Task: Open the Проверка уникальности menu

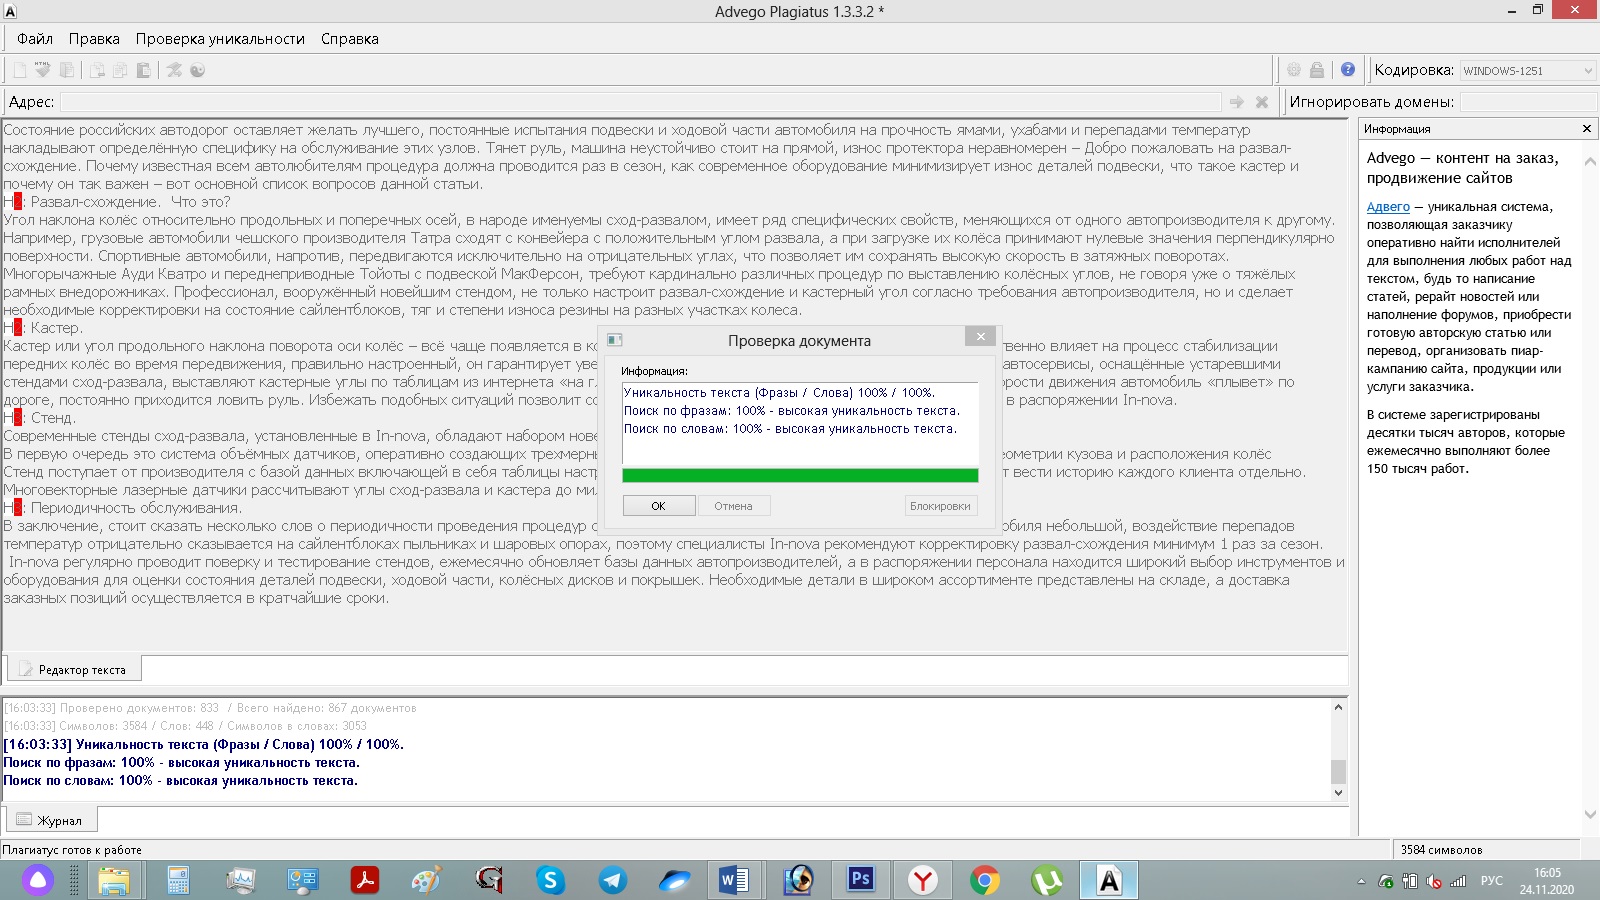Action: coord(220,39)
